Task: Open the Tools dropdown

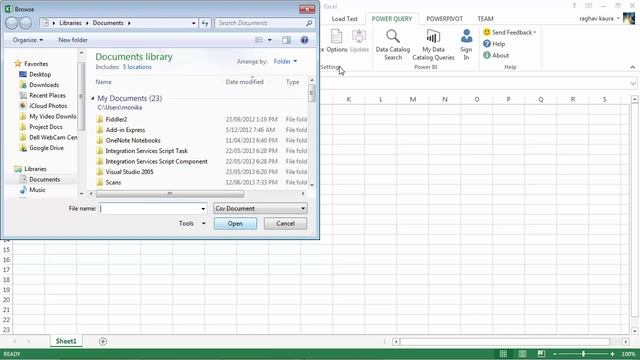Action: pyautogui.click(x=192, y=223)
